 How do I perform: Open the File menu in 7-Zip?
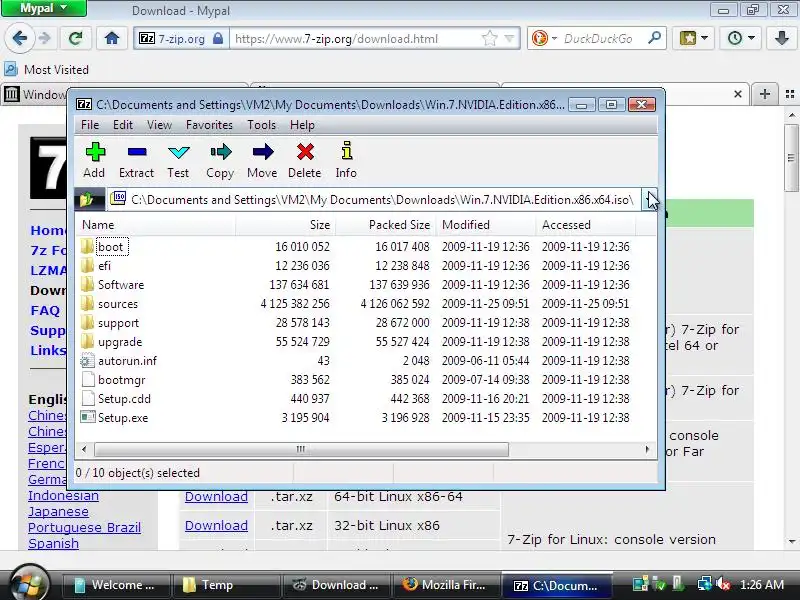[x=90, y=125]
